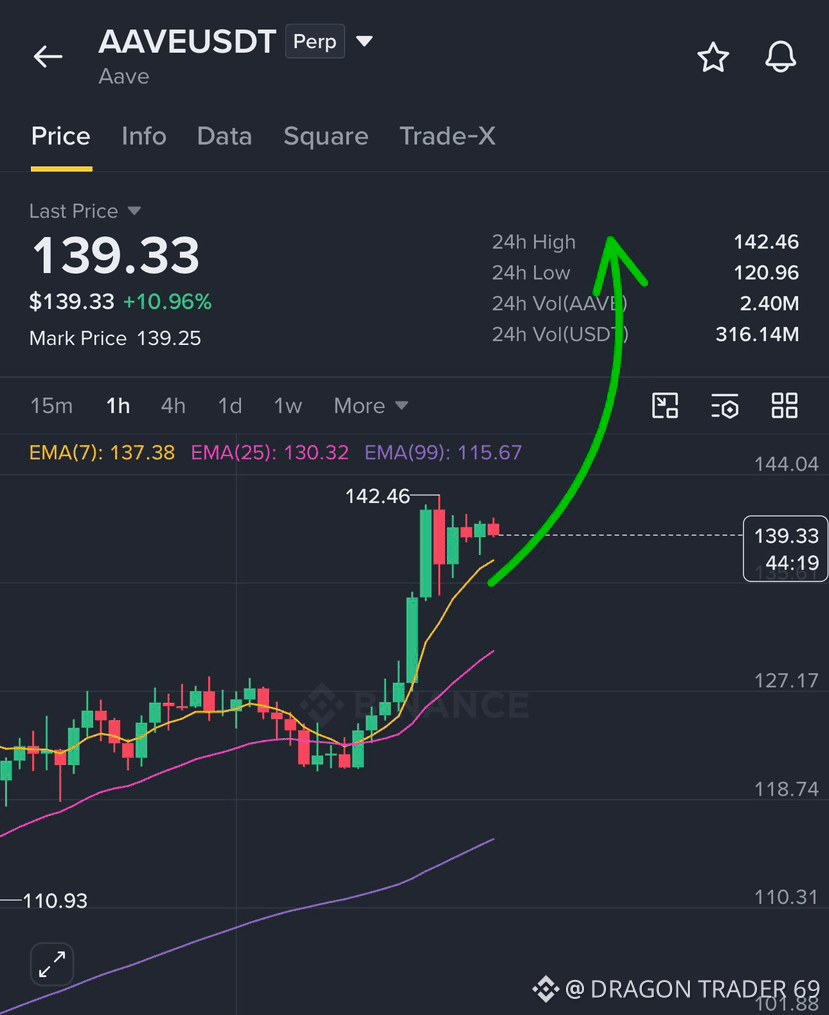Tap the 24h Vol(AAVE) value 2.40M
The image size is (829, 1015).
[769, 304]
